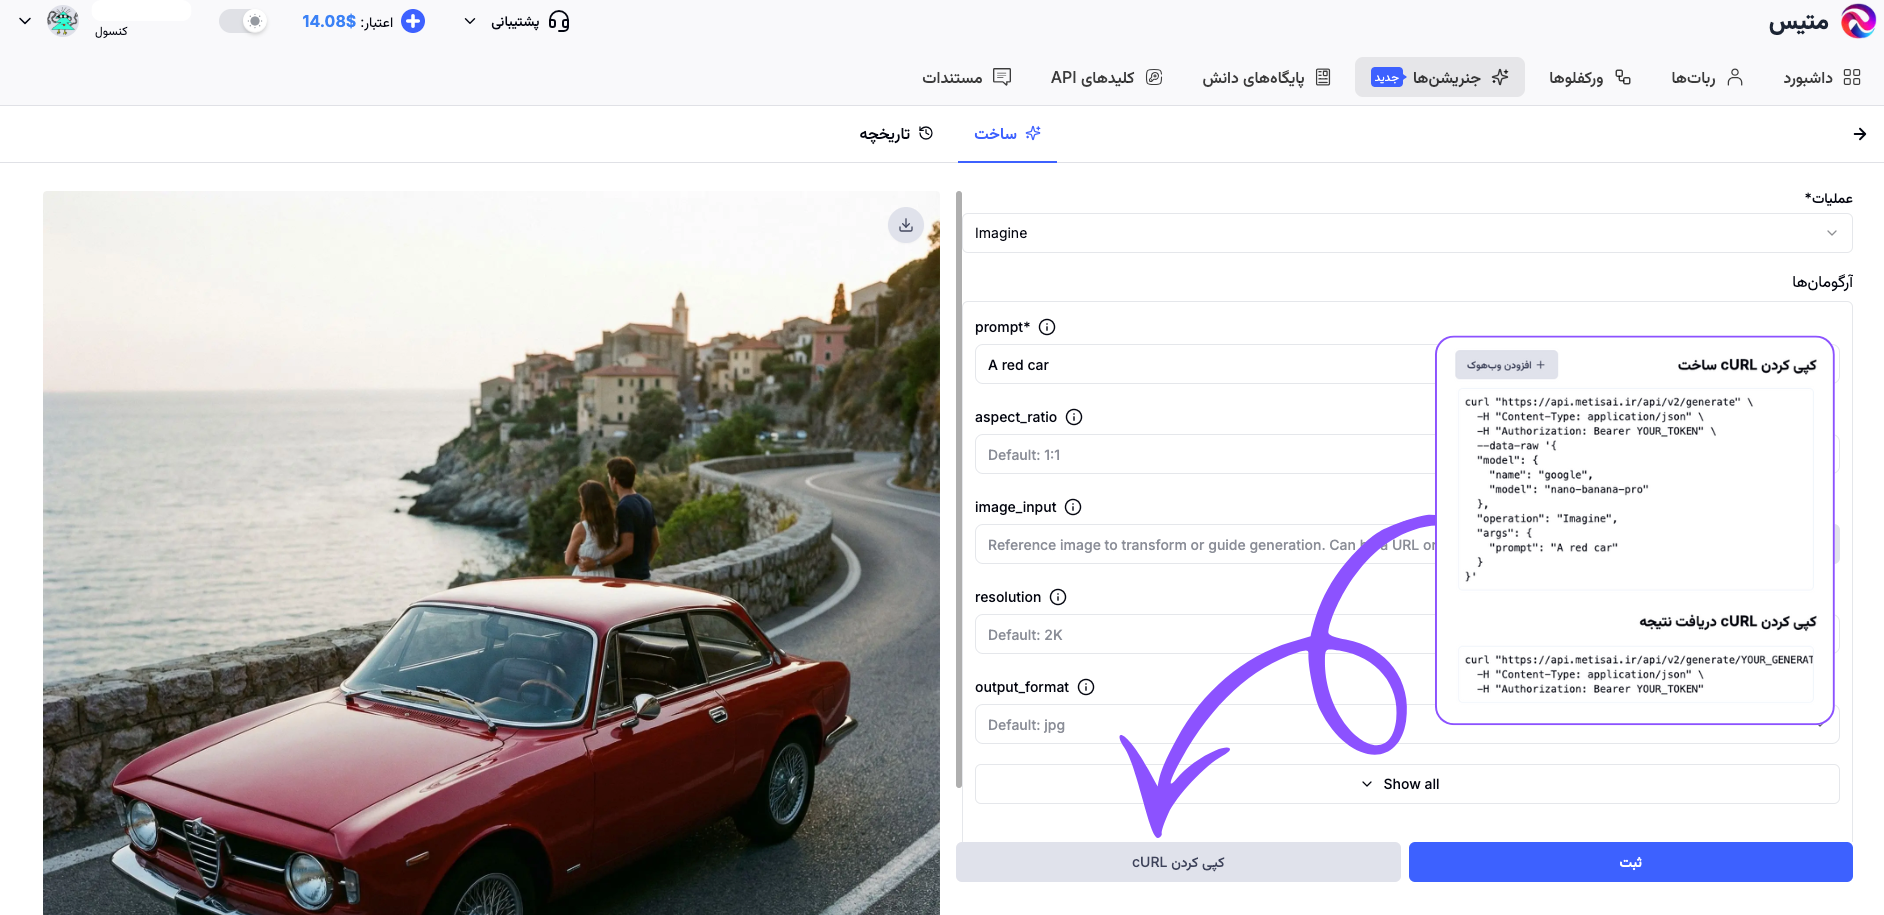Click the کپی کردن cURL button
Screen dimensions: 1884x915
(x=1178, y=862)
